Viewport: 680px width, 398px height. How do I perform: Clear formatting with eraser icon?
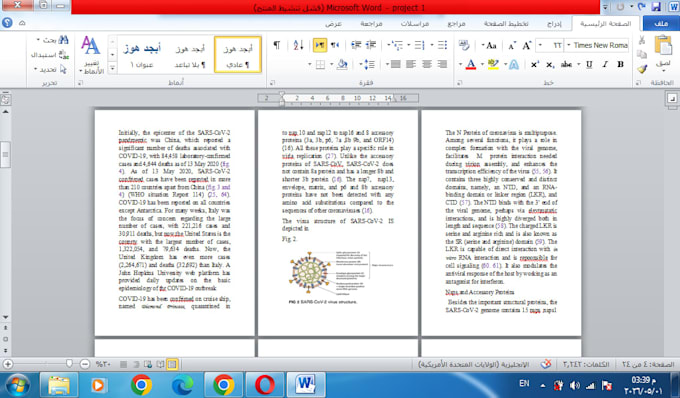point(464,45)
